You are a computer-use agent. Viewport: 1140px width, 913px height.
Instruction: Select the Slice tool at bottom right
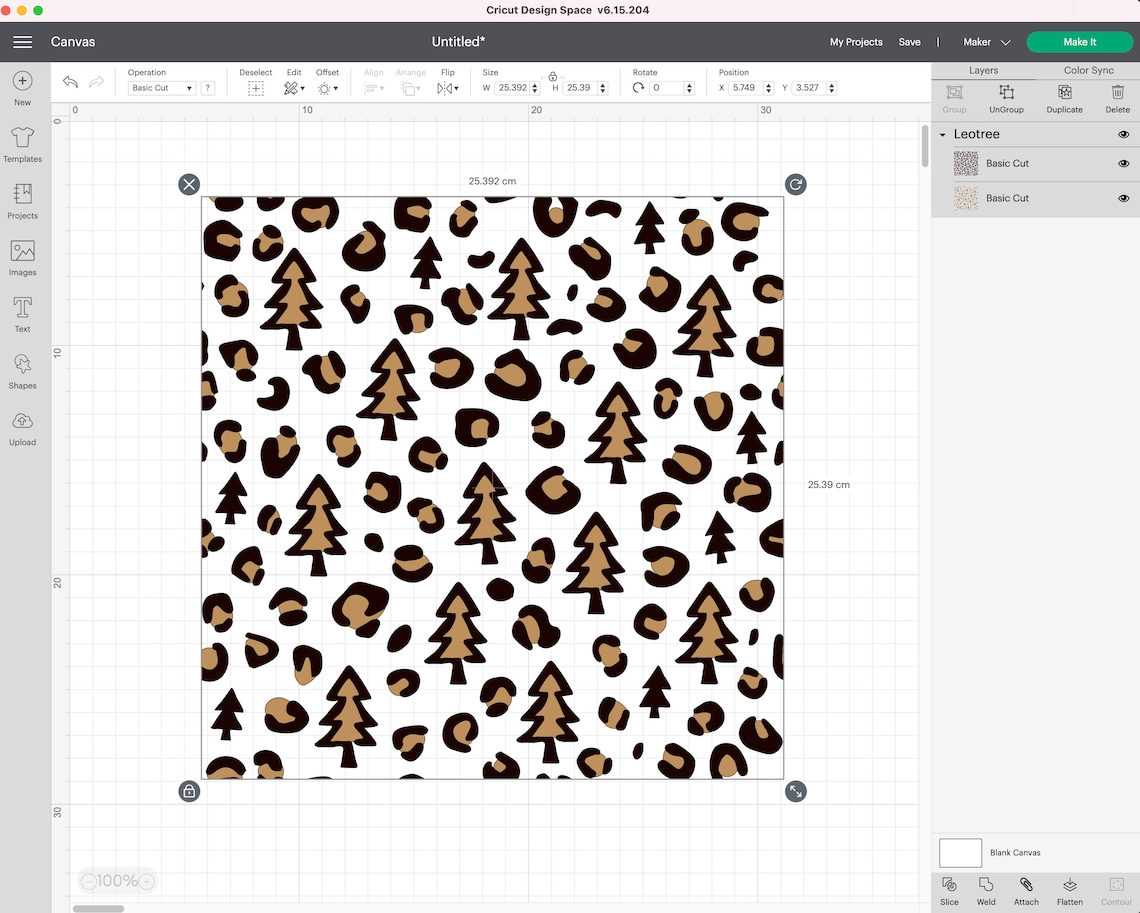948,886
